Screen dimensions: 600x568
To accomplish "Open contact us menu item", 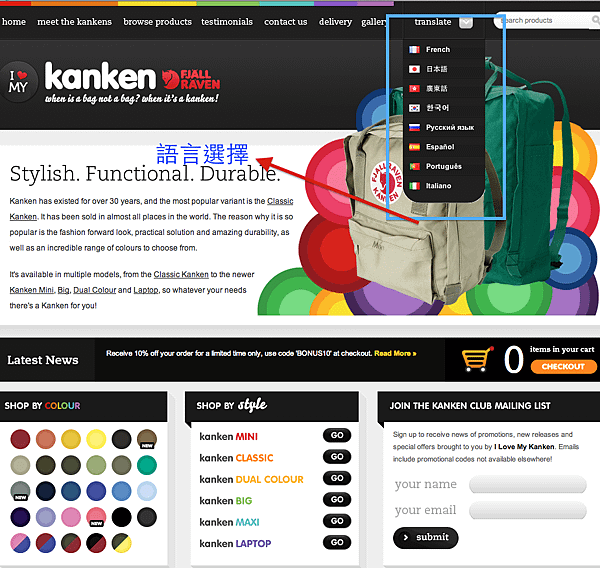I will (285, 22).
